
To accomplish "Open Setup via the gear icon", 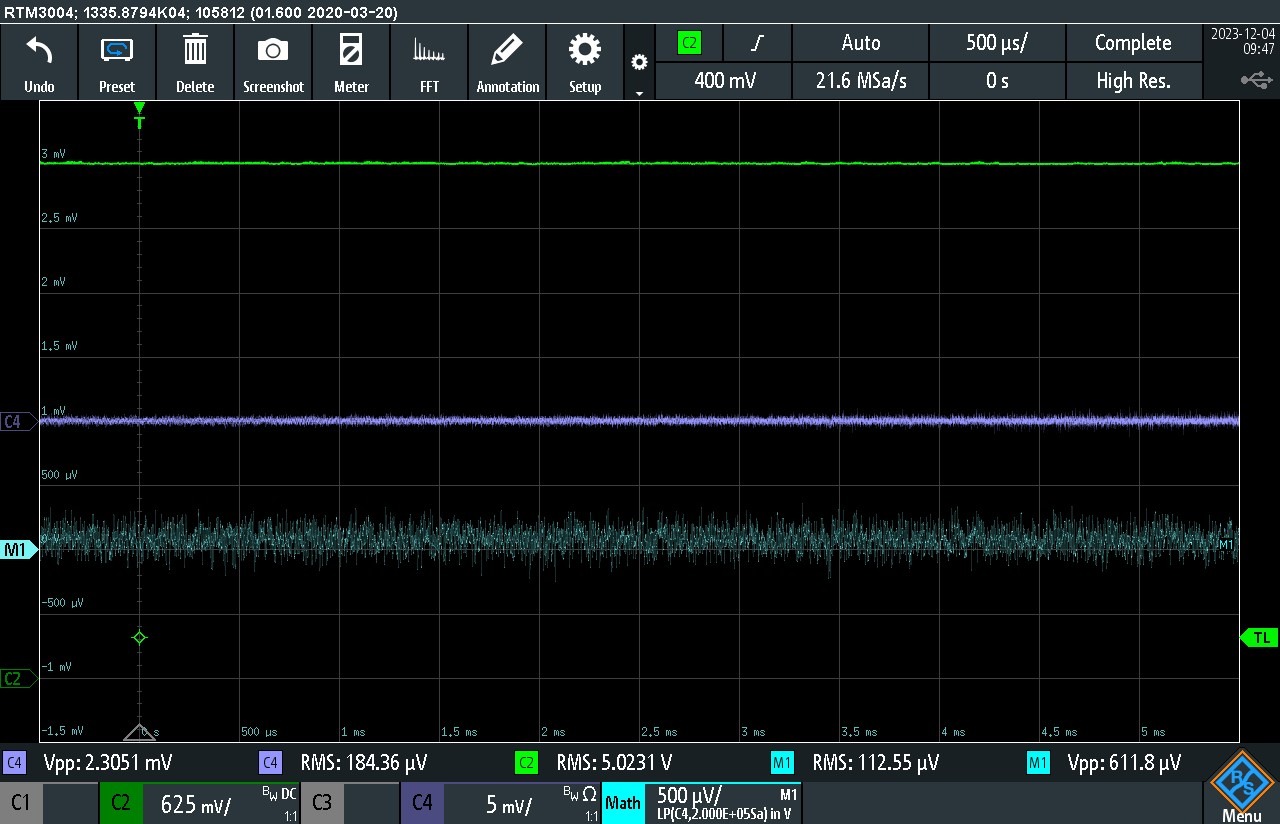I will [x=585, y=62].
